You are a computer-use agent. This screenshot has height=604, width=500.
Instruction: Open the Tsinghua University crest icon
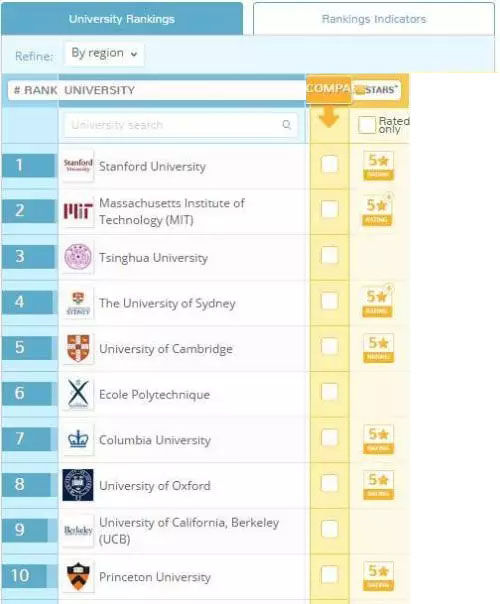(78, 257)
